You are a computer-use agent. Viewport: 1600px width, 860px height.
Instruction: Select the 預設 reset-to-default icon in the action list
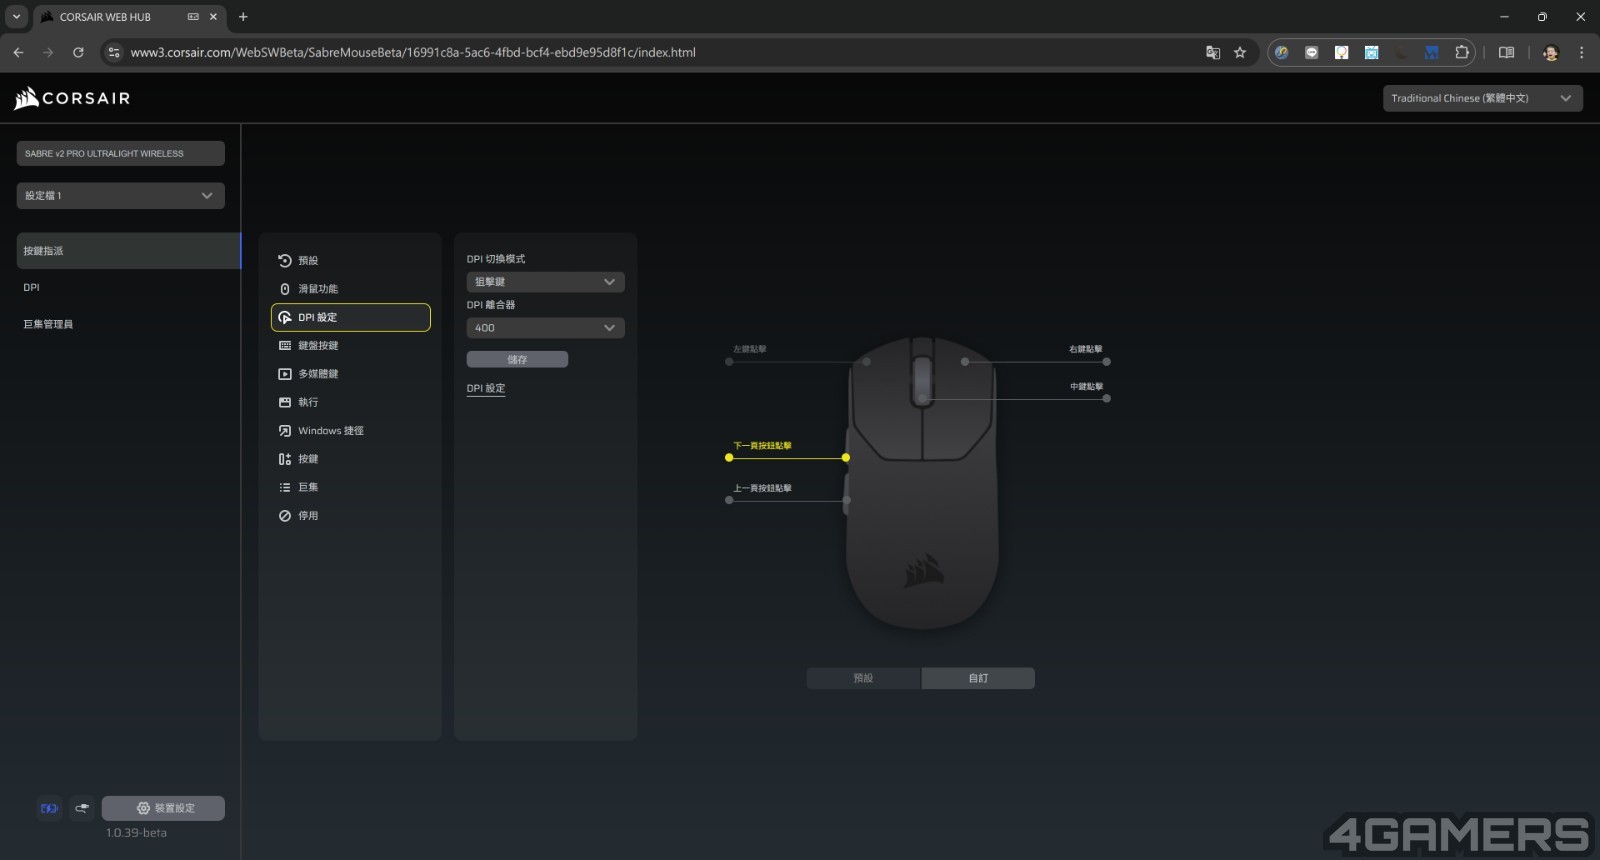point(285,261)
